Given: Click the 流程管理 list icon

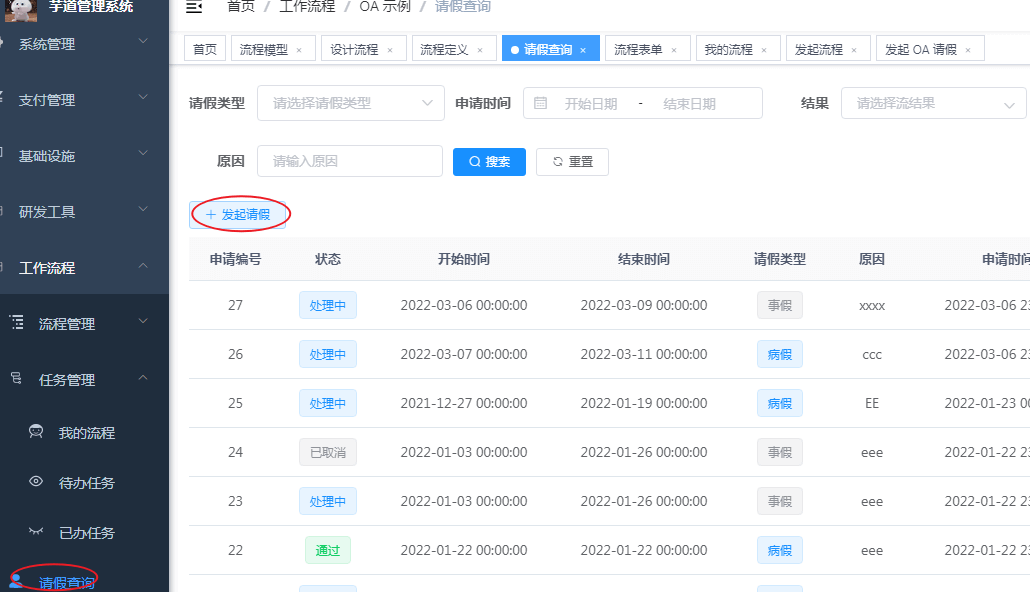Looking at the screenshot, I should coord(16,322).
